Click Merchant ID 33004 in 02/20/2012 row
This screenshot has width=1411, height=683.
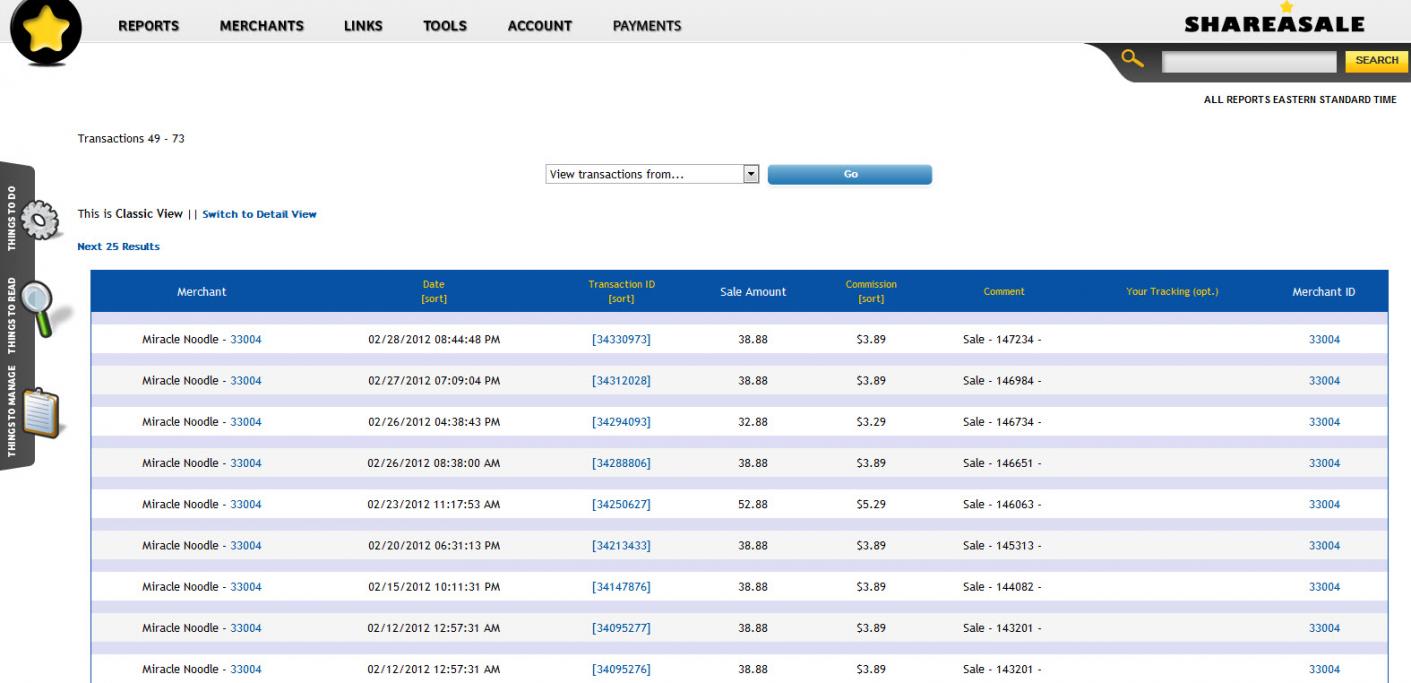pyautogui.click(x=1324, y=546)
